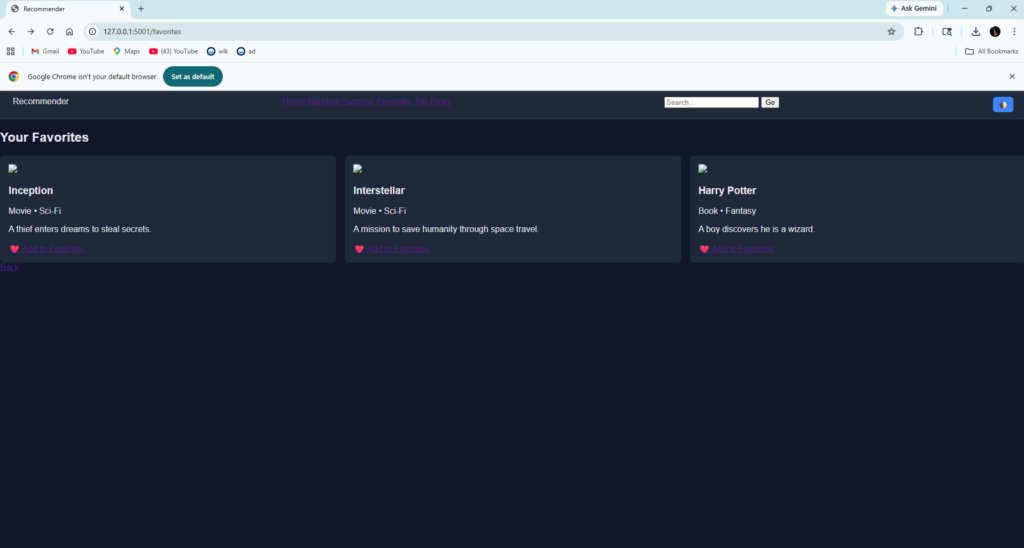This screenshot has height=548, width=1024.
Task: Focus the Search input field
Action: [x=711, y=102]
